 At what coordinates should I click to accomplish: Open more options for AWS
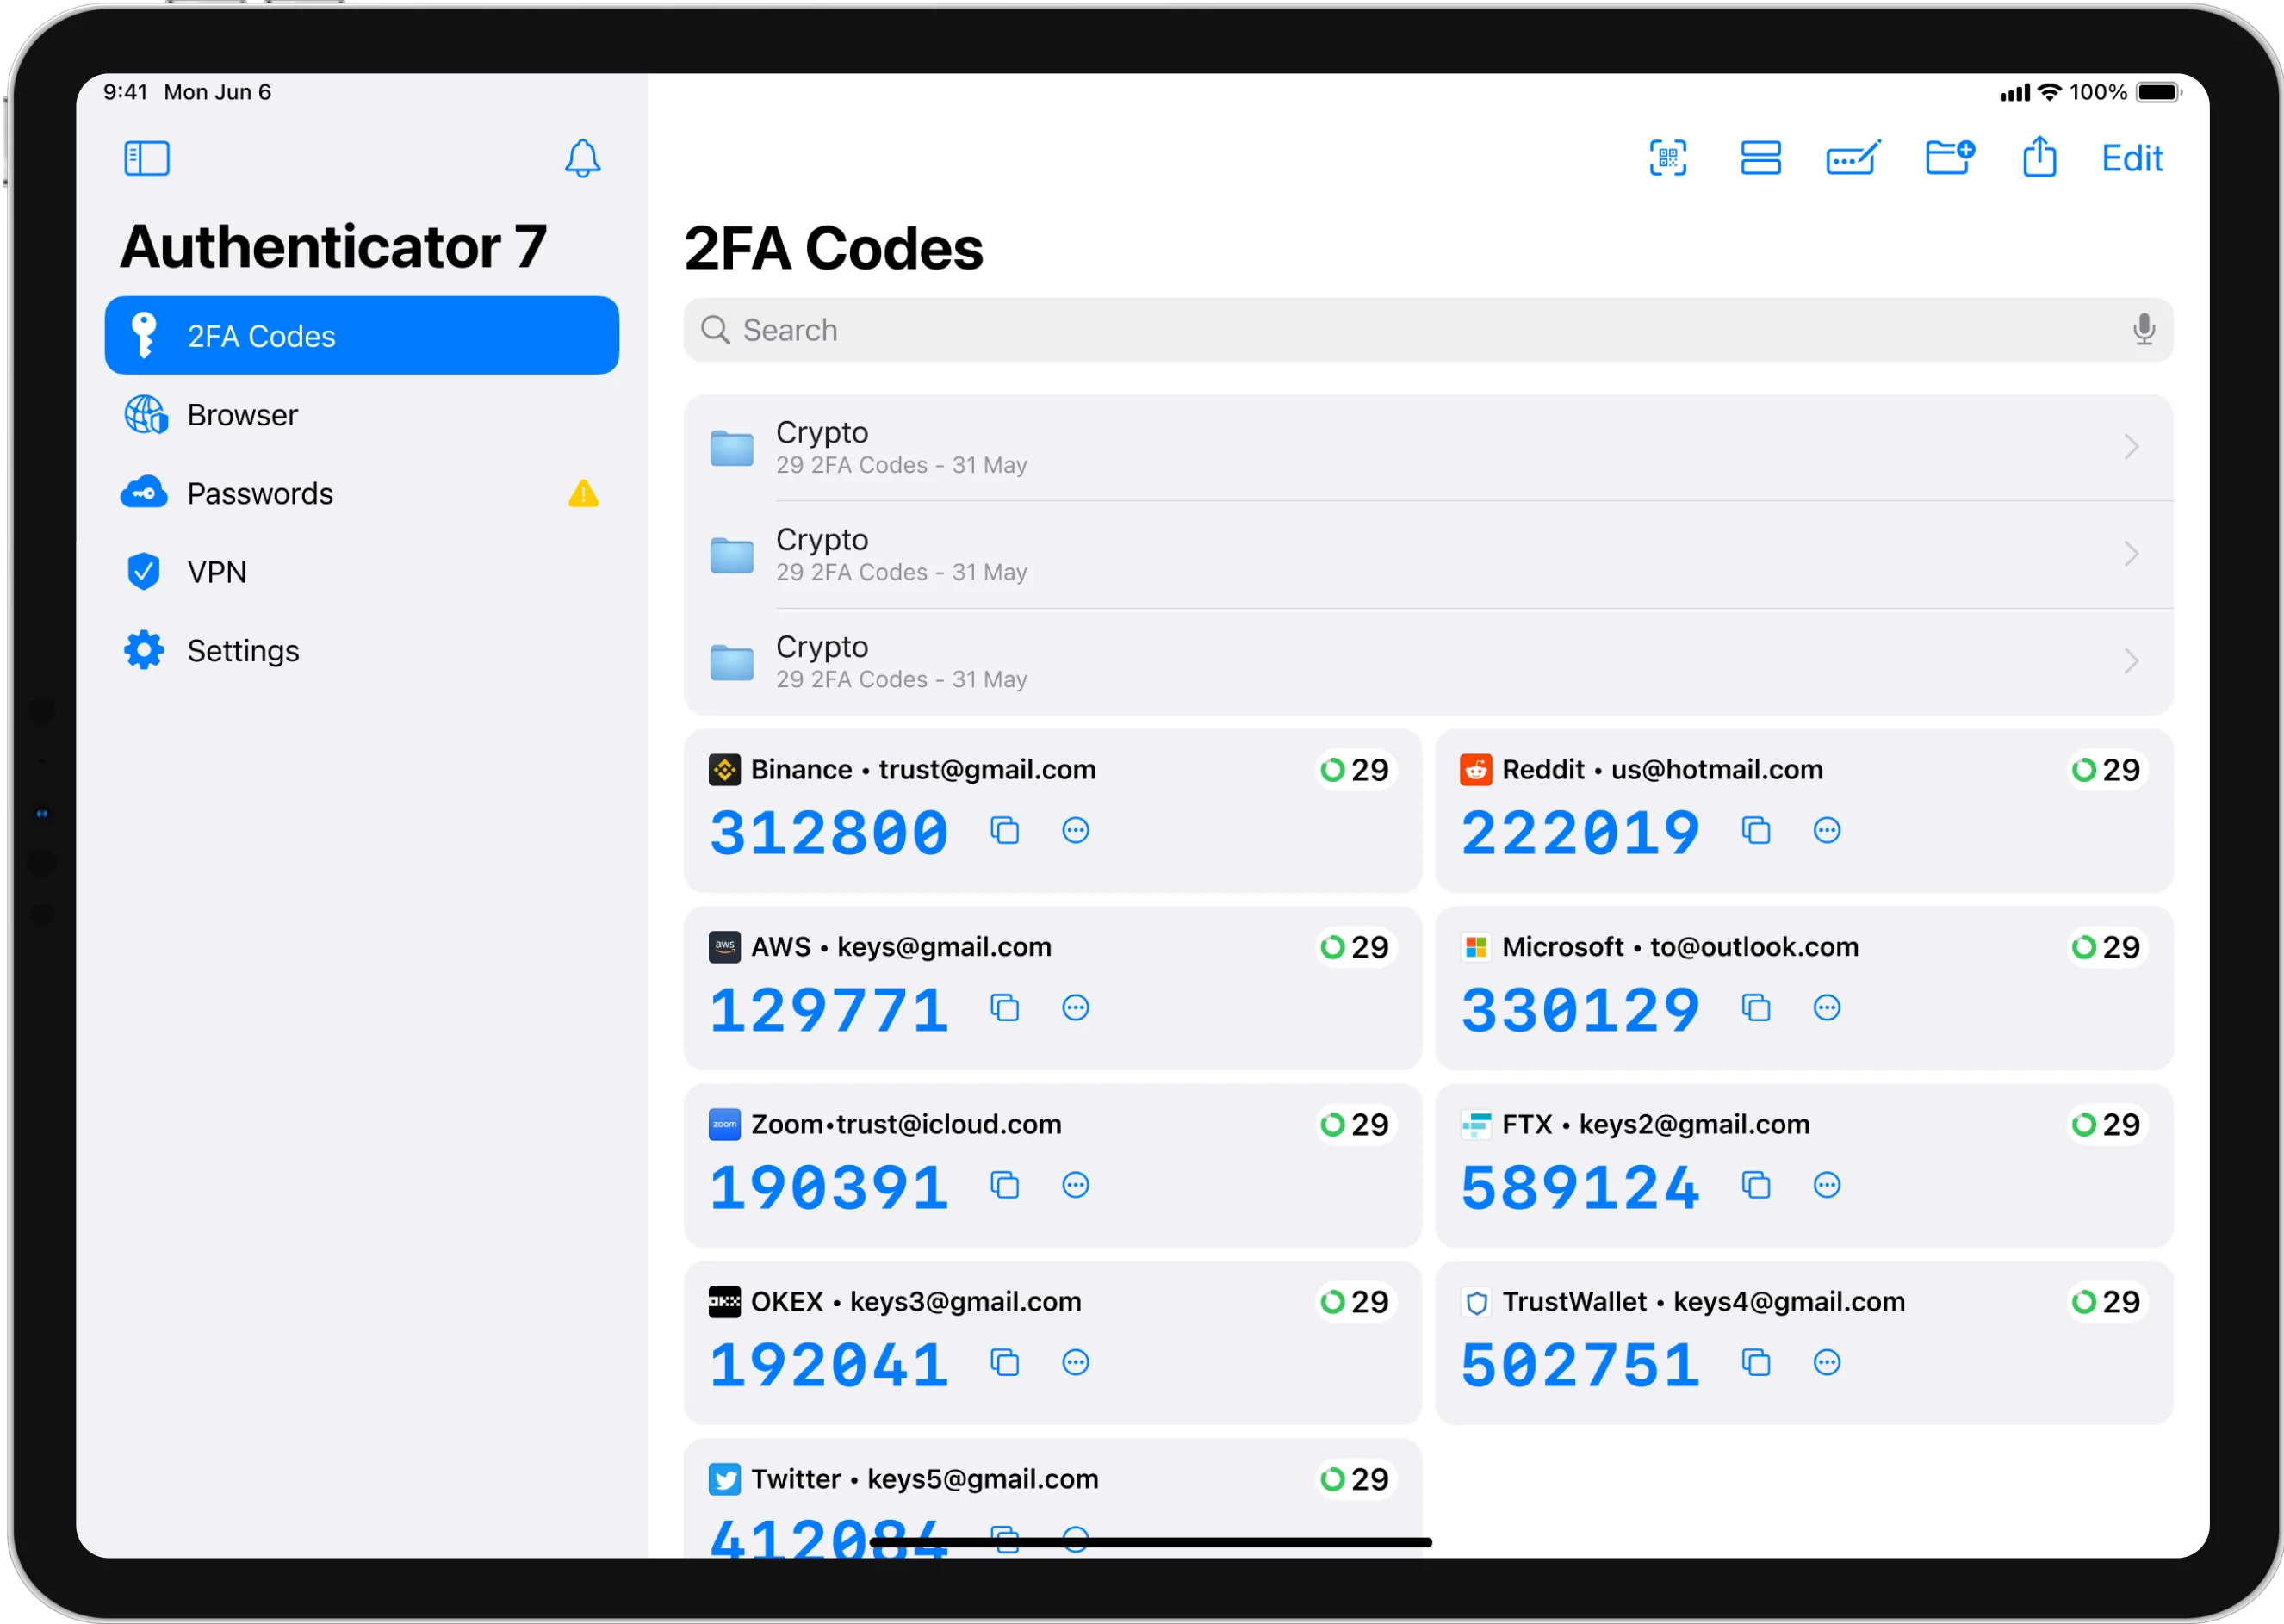tap(1075, 1007)
